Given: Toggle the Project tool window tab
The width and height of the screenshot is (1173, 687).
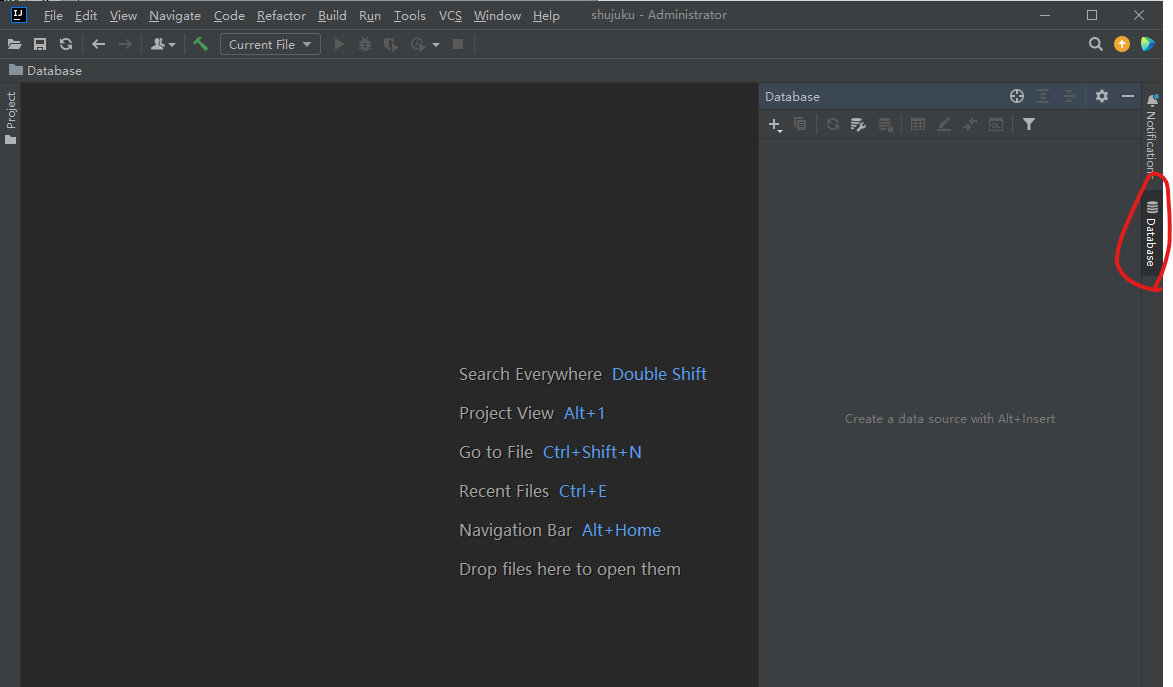Looking at the screenshot, I should pyautogui.click(x=10, y=118).
